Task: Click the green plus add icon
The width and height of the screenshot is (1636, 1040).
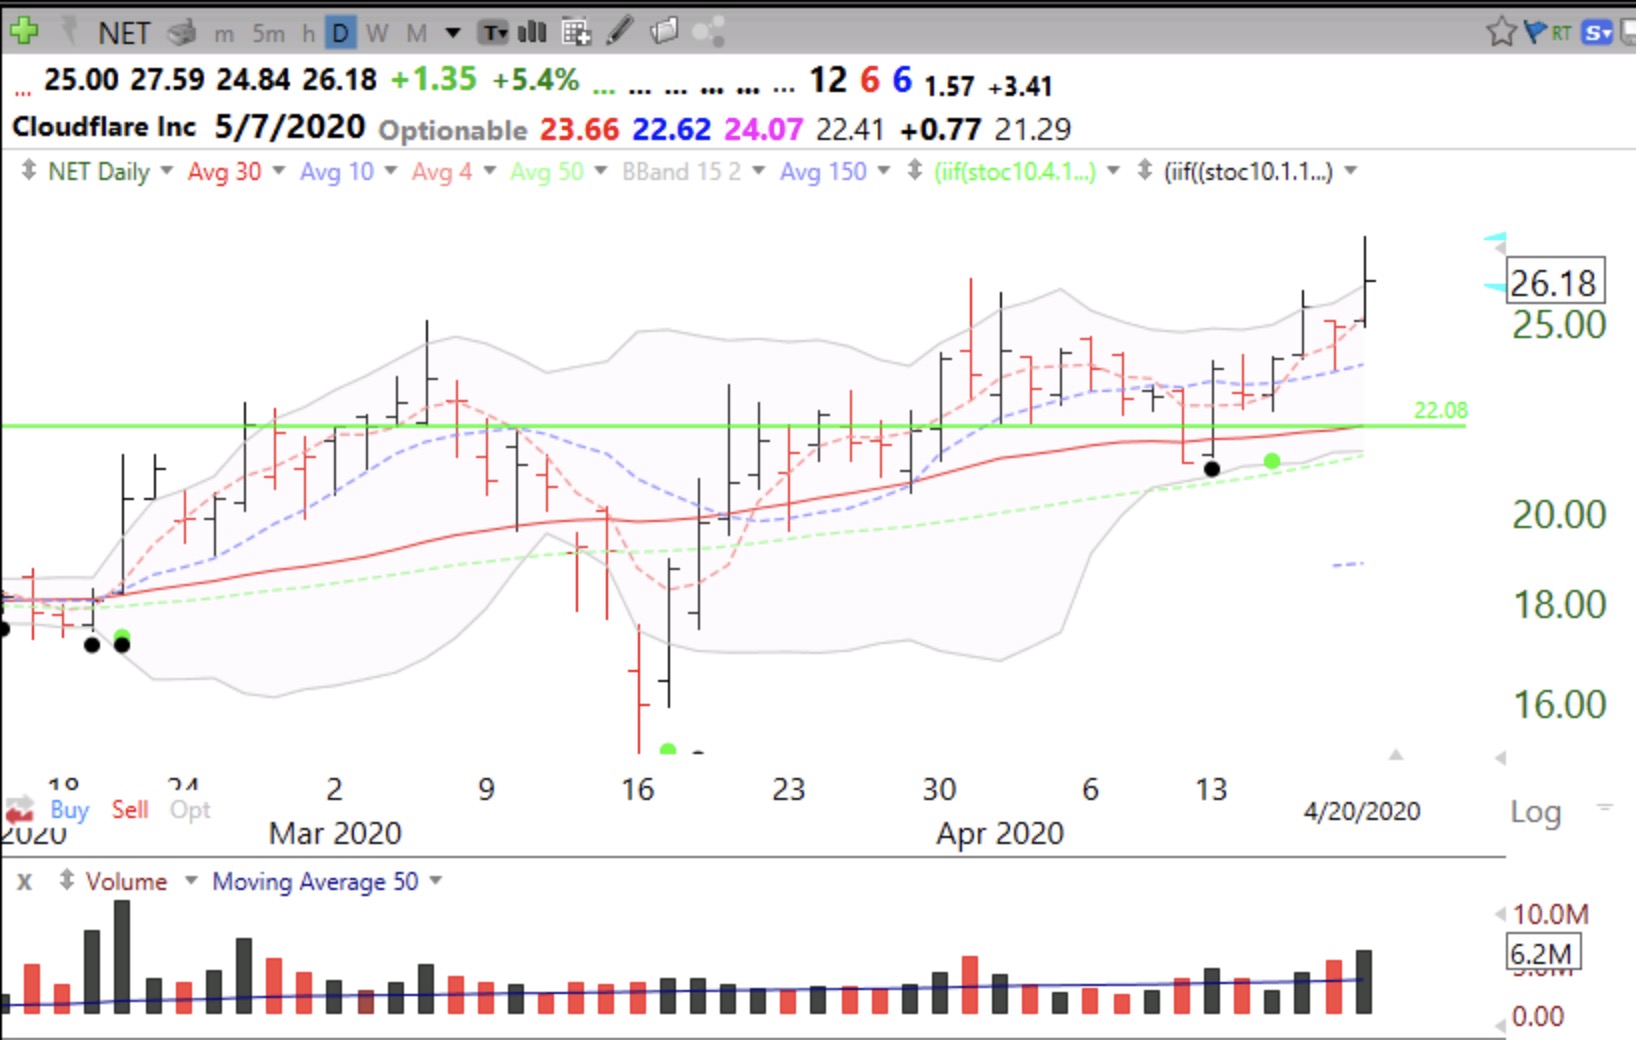Action: [23, 31]
